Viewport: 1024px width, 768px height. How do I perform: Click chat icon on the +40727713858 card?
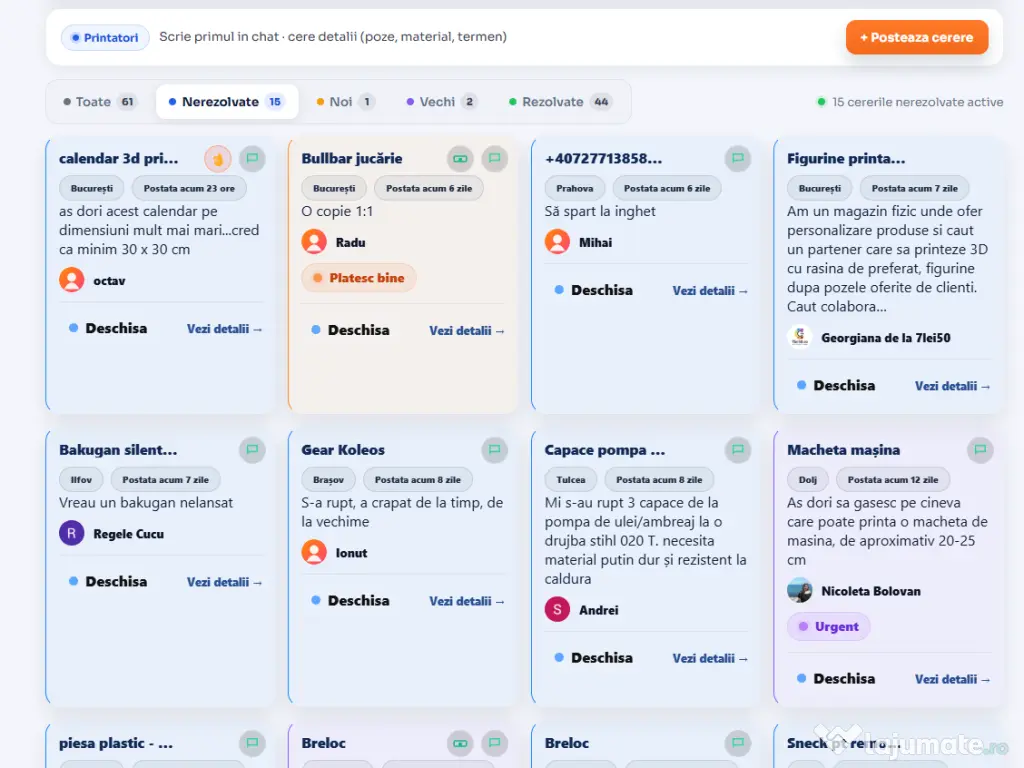(x=738, y=158)
